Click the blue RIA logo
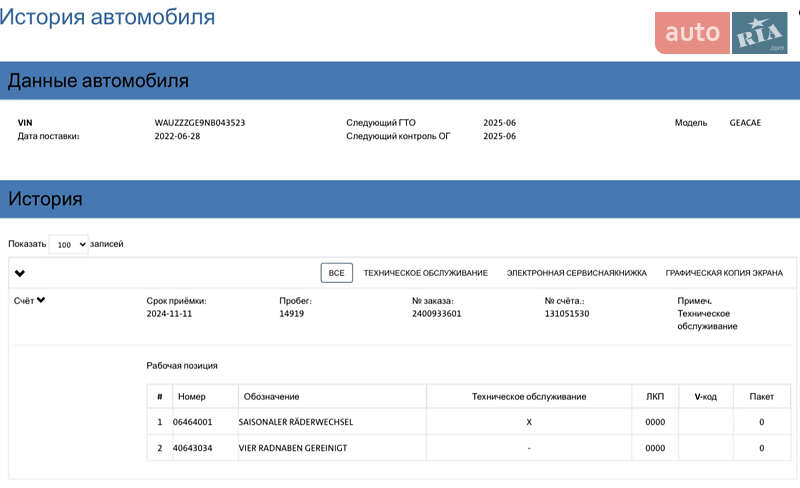800x488 pixels. [x=760, y=34]
